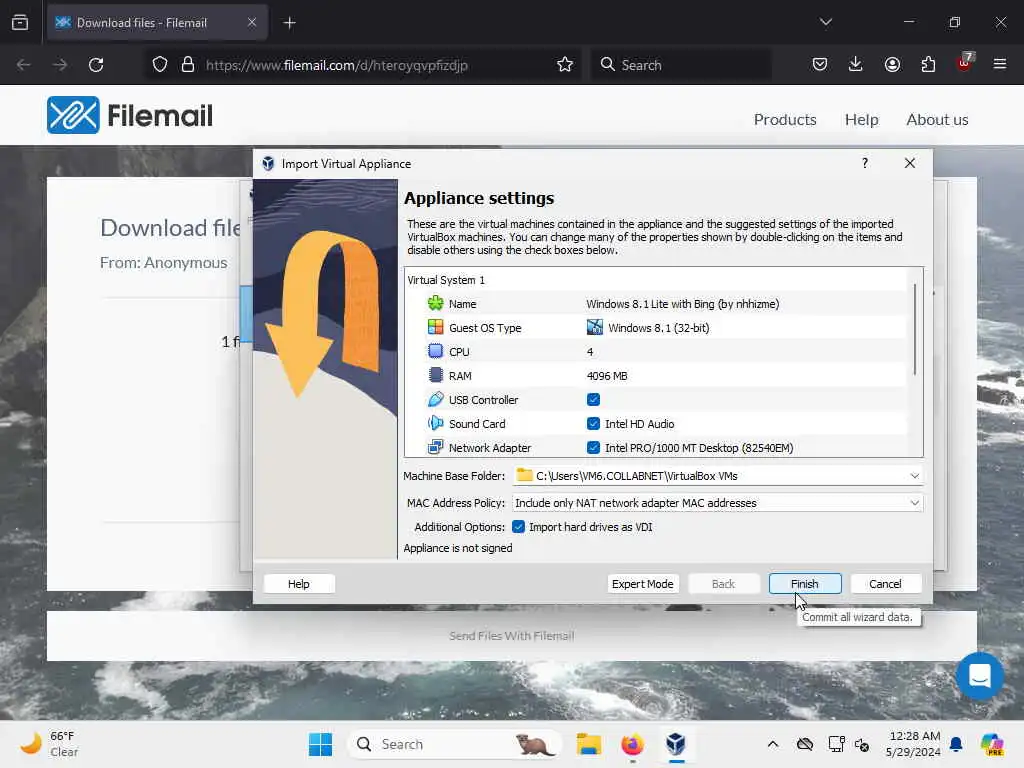Open the Windows Start menu
The image size is (1024, 768).
click(320, 744)
